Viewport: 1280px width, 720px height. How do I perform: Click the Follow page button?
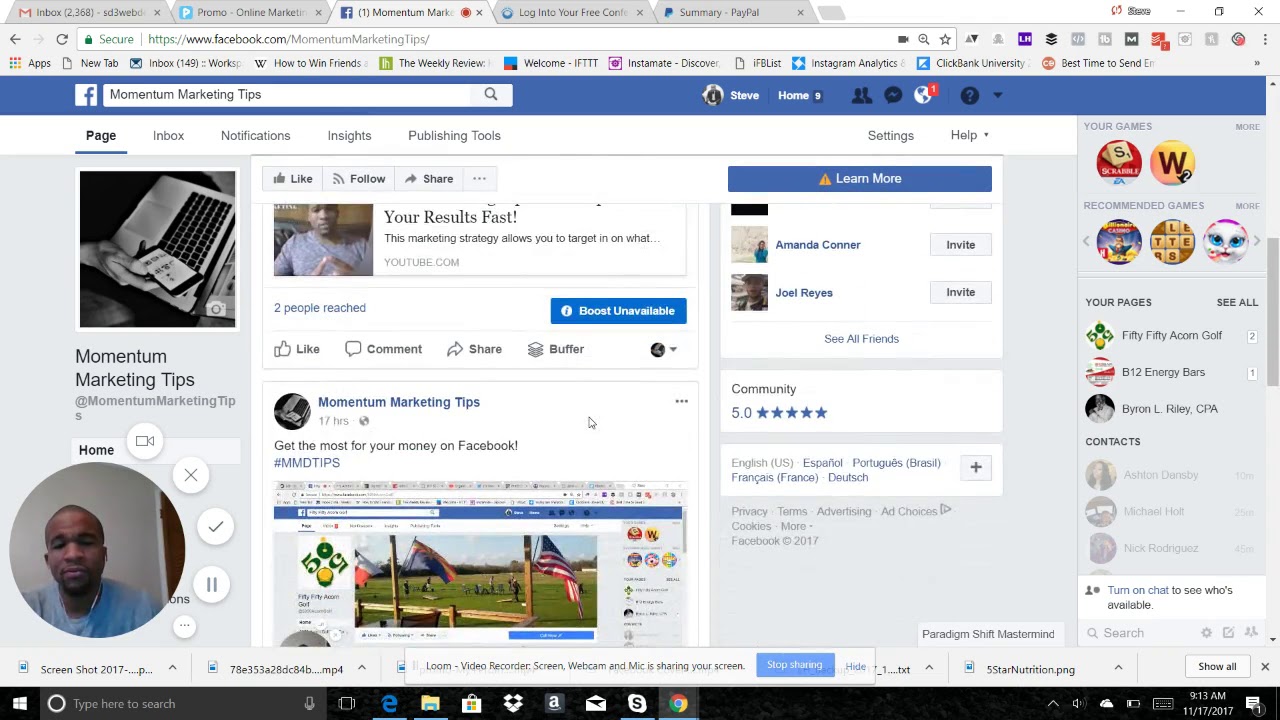(x=358, y=179)
